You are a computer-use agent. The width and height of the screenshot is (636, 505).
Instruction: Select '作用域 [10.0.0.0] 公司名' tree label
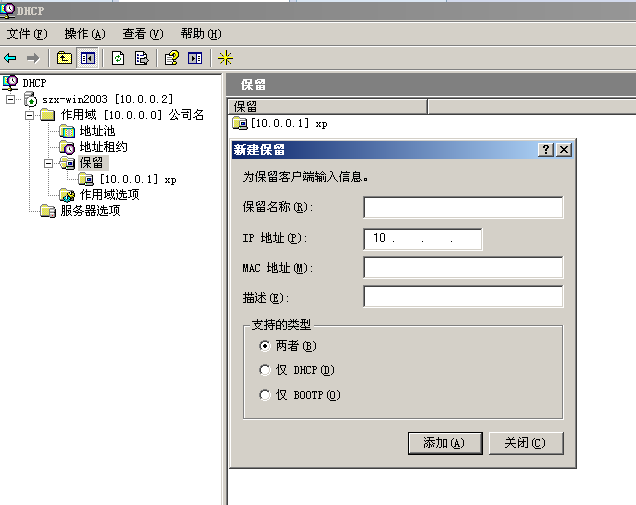(x=132, y=115)
